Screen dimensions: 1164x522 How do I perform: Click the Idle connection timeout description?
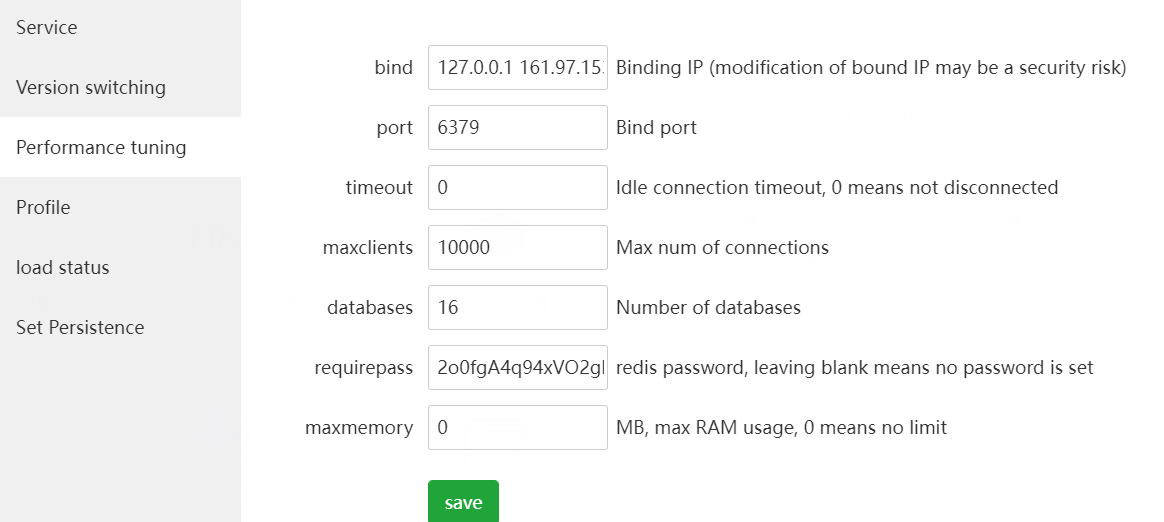click(x=836, y=188)
